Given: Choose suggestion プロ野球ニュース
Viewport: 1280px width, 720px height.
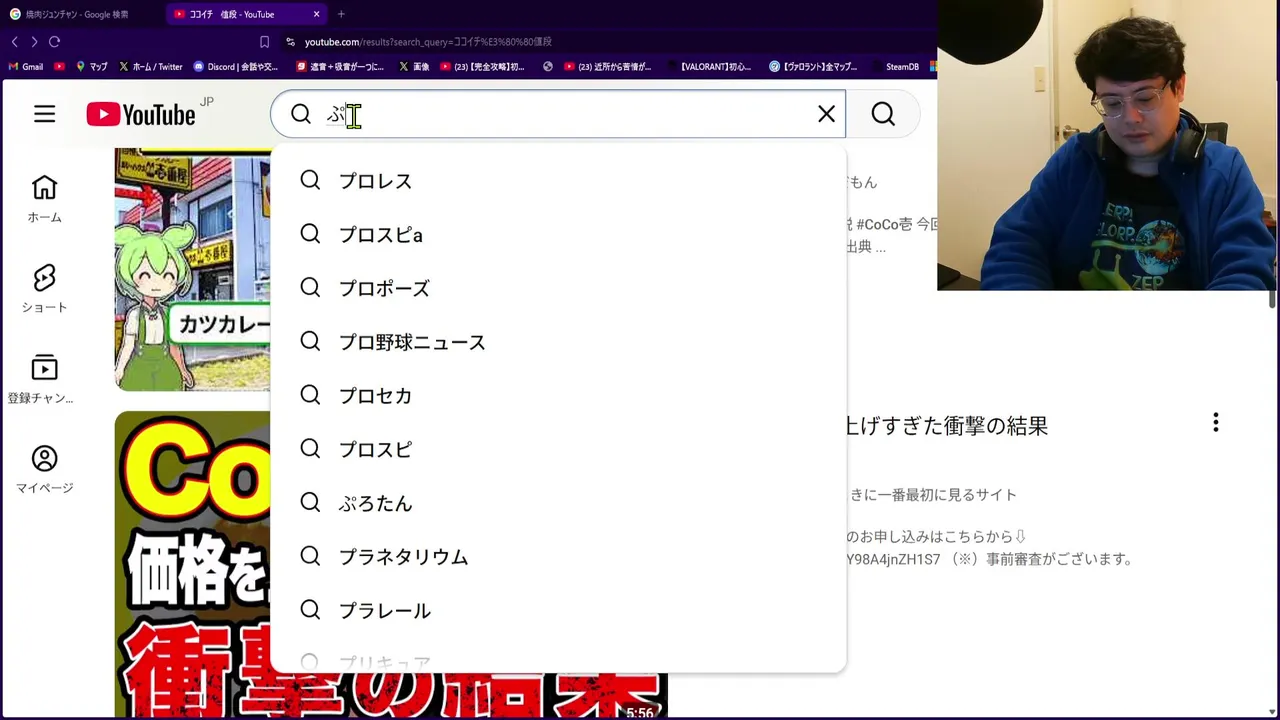Looking at the screenshot, I should pyautogui.click(x=558, y=342).
